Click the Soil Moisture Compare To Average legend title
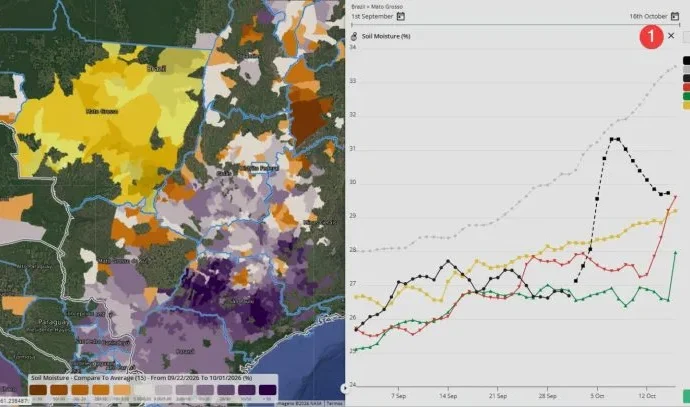Image resolution: width=690 pixels, height=407 pixels. [x=141, y=378]
